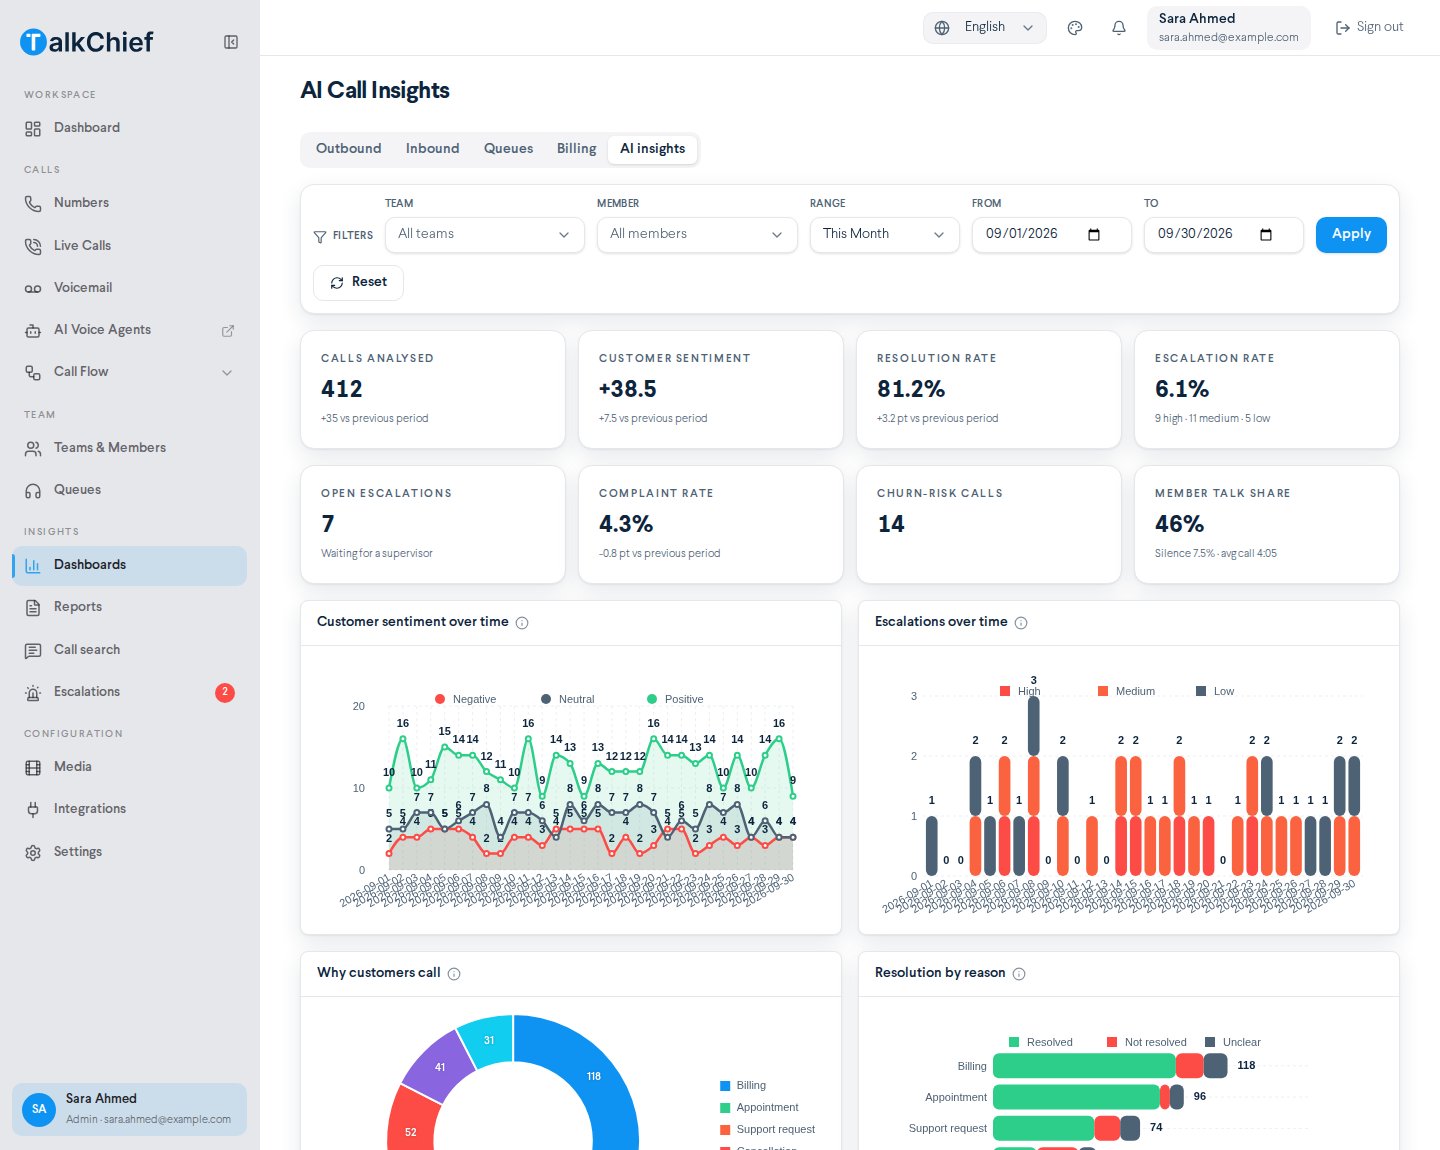Viewport: 1440px width, 1150px height.
Task: Switch to the Queues tab
Action: (508, 149)
